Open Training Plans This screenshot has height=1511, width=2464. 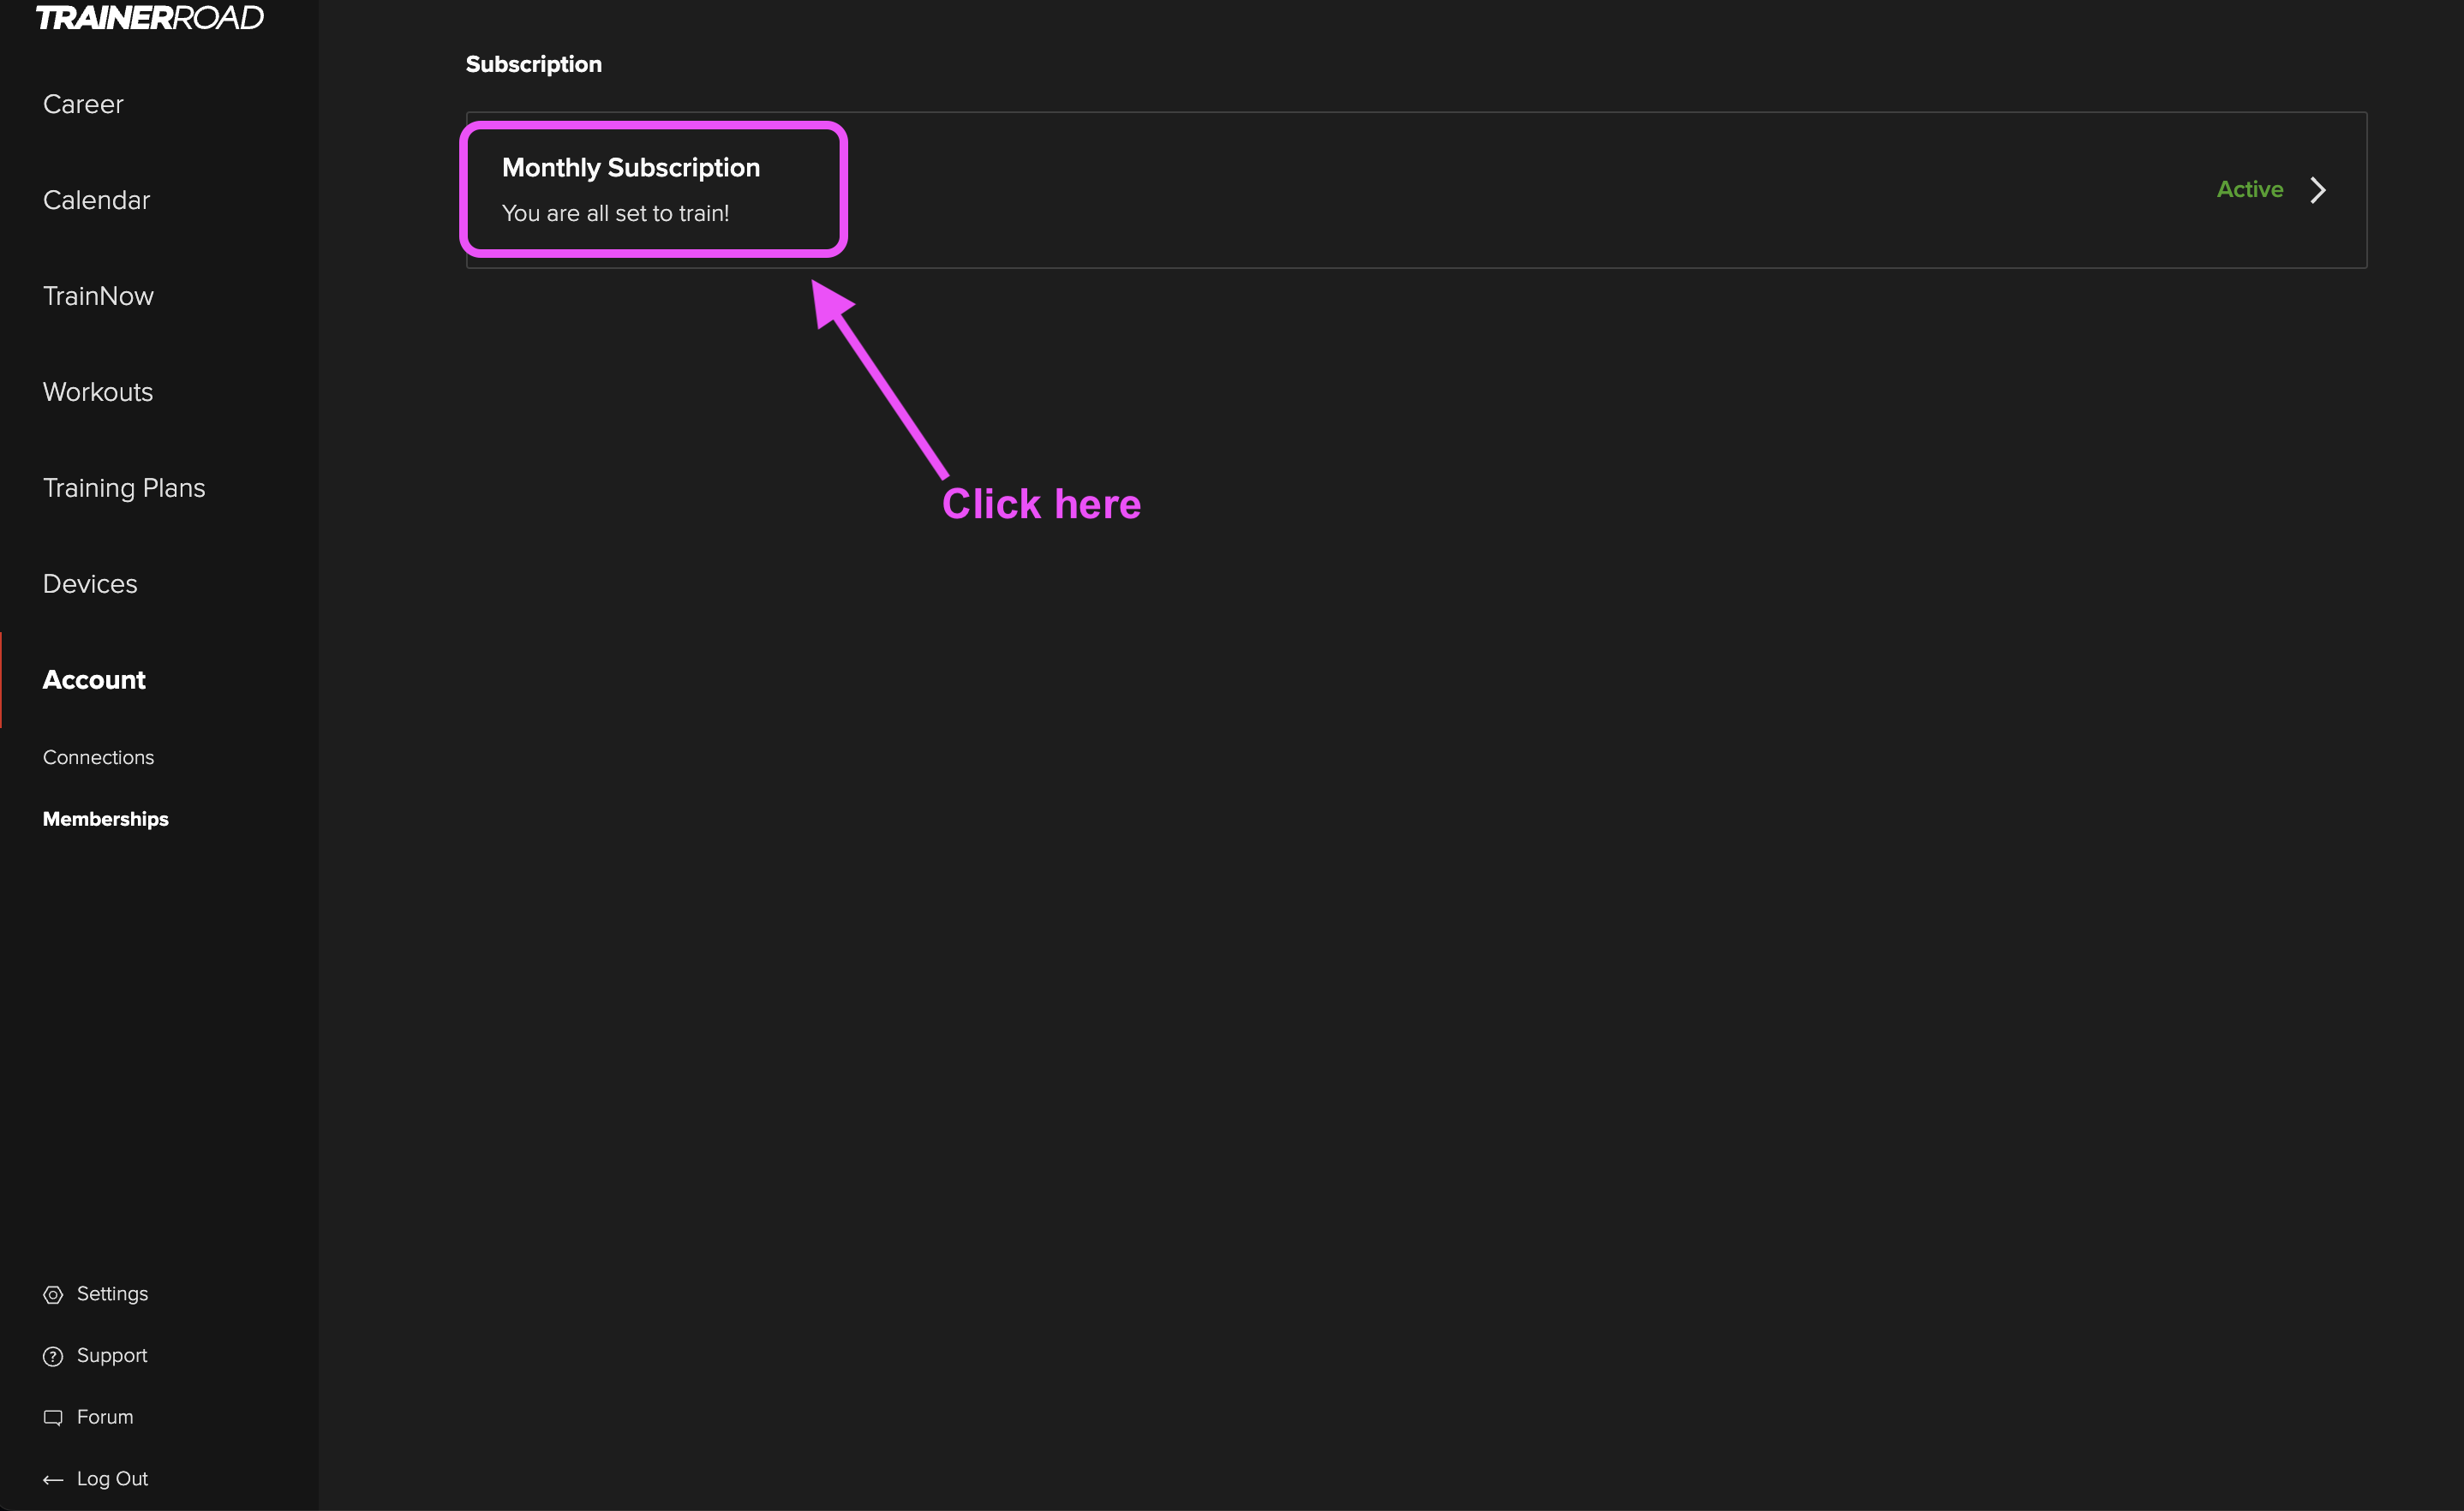[124, 488]
